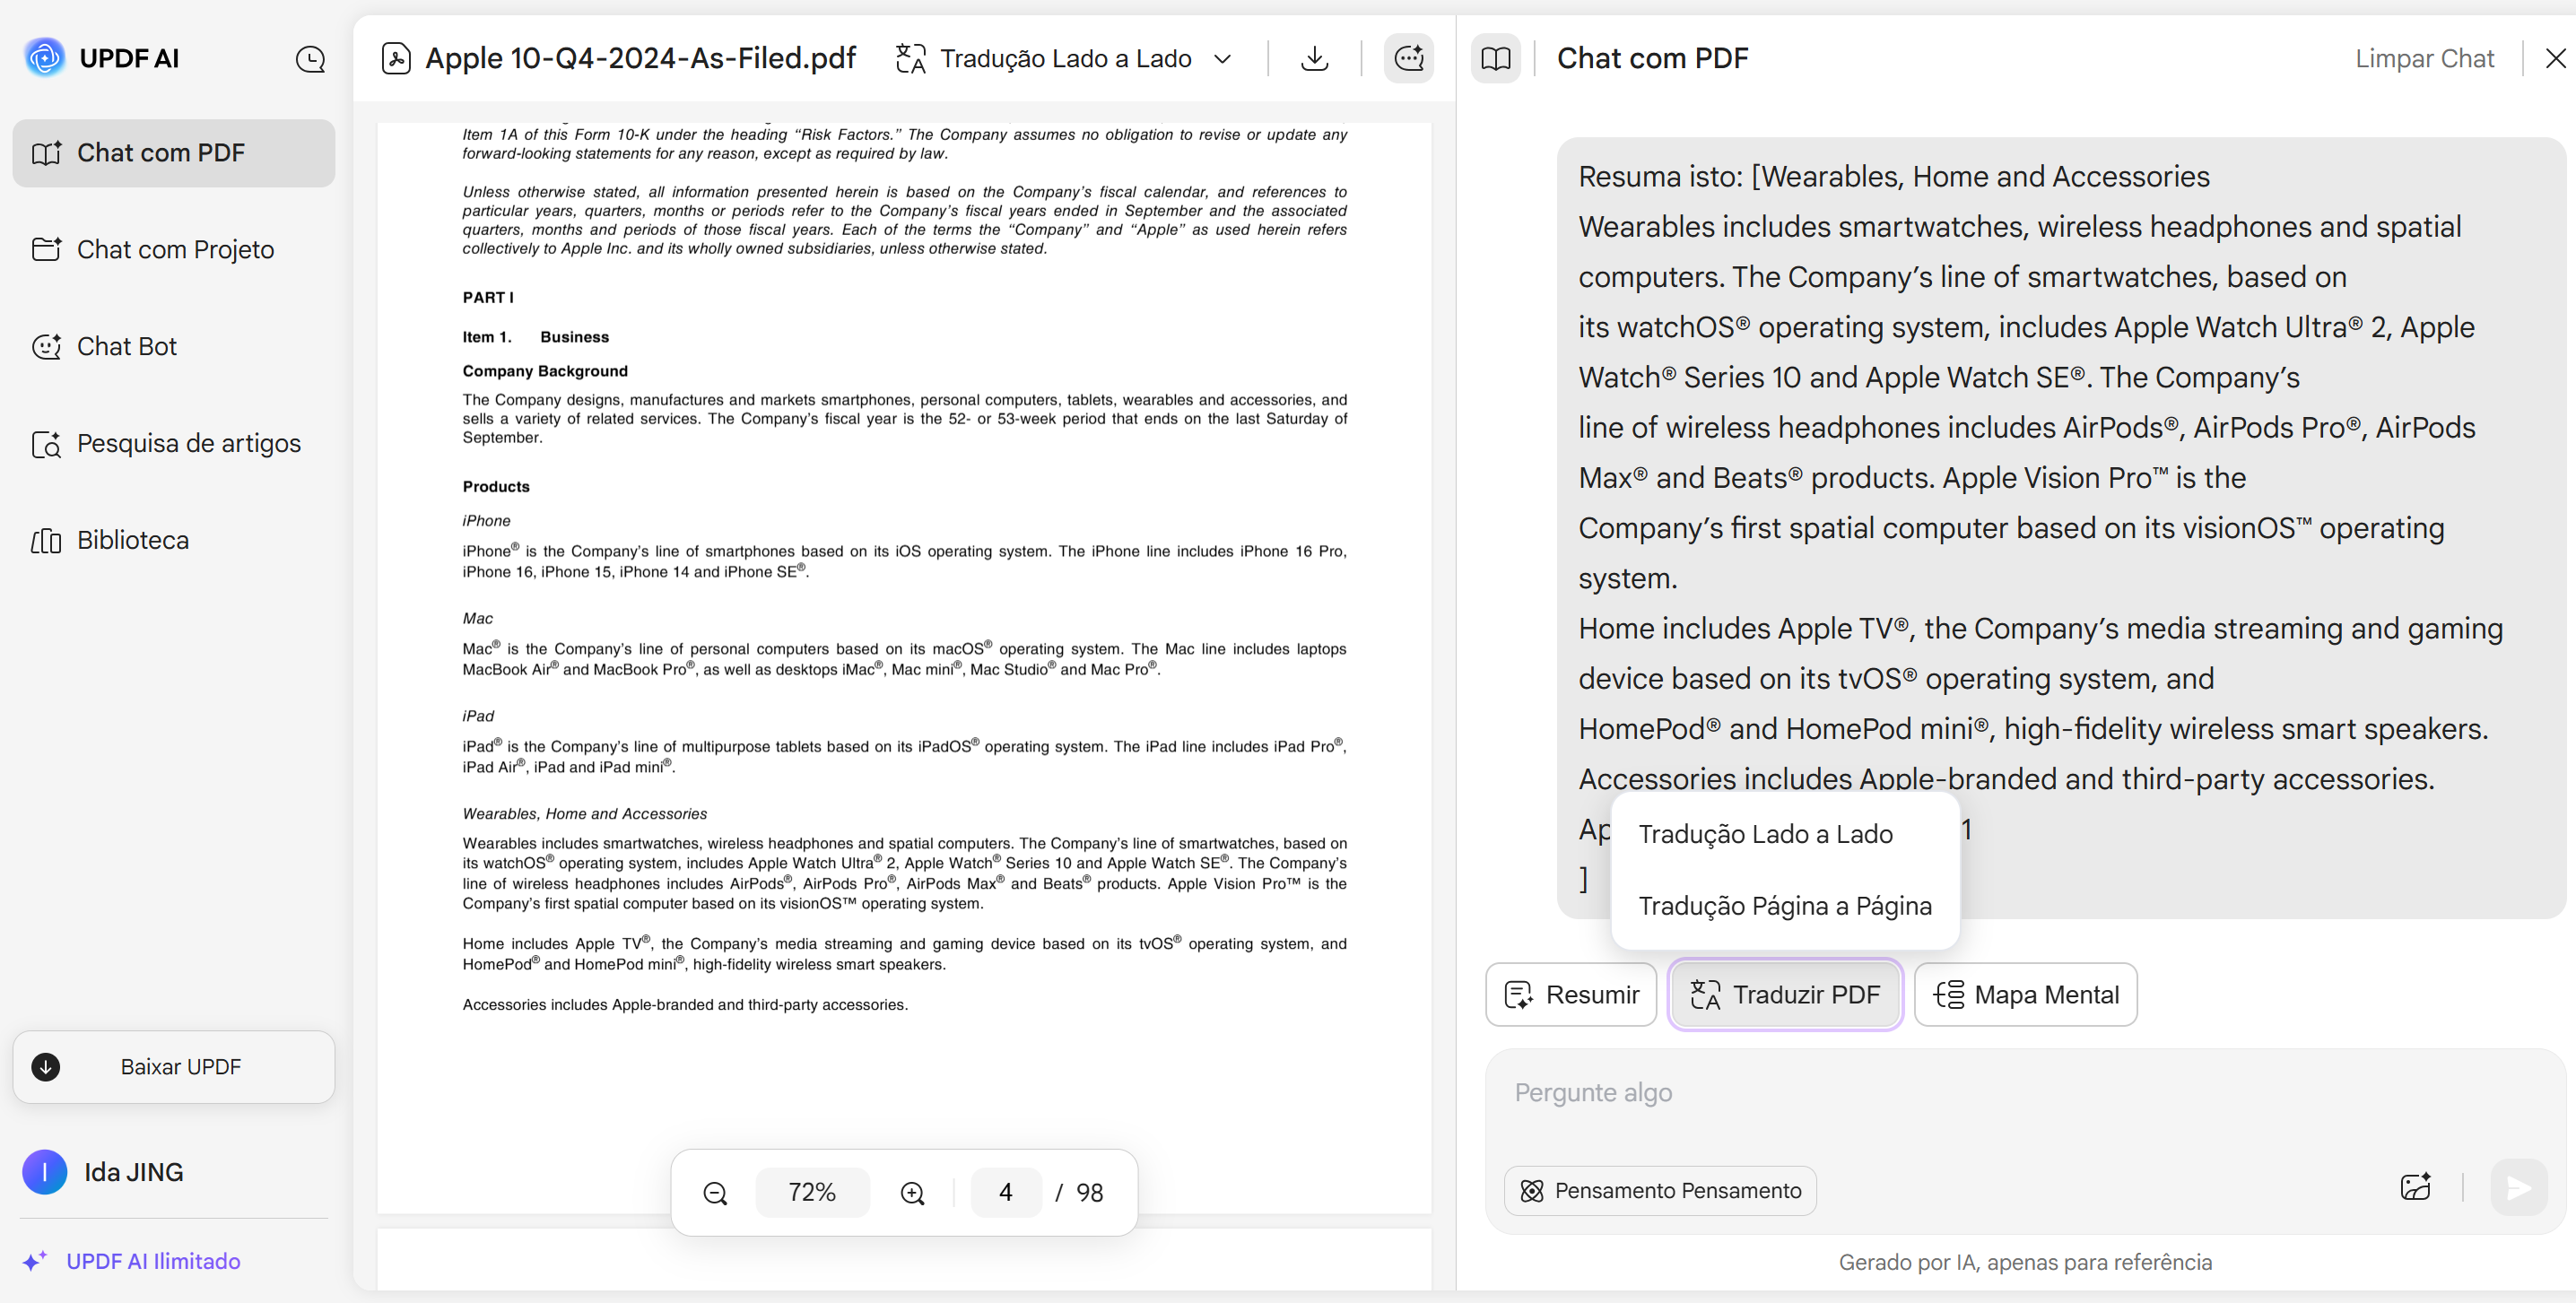Open Chat com Projeto in sidebar
The height and width of the screenshot is (1303, 2576).
174,250
